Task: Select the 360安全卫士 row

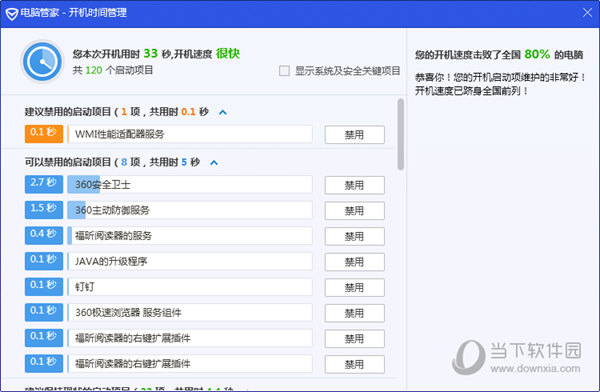Action: coord(190,185)
